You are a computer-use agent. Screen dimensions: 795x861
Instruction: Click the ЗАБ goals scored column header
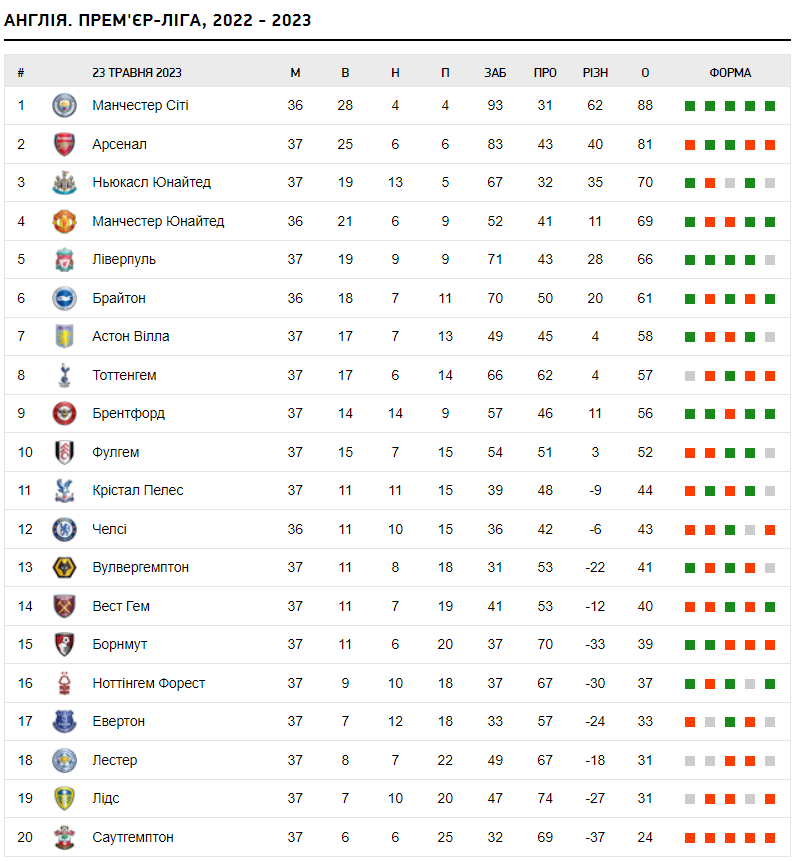click(x=495, y=72)
